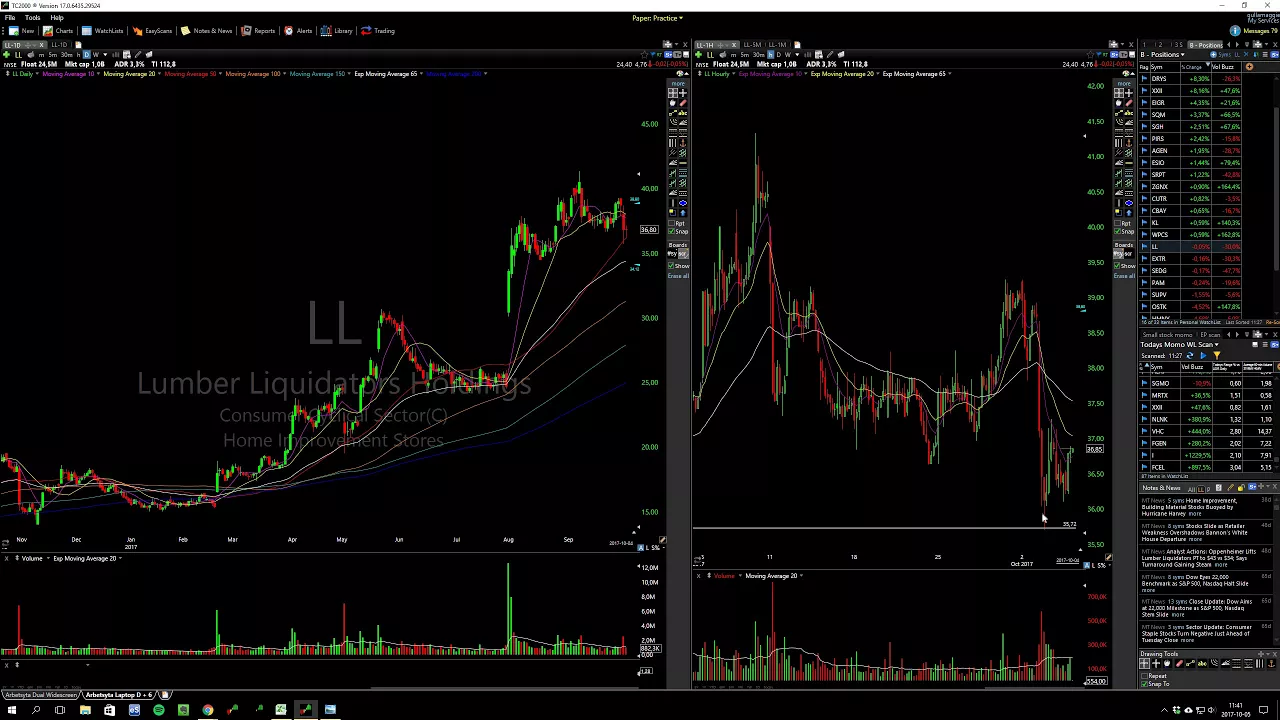The width and height of the screenshot is (1280, 720).
Task: Expand Moving Average 100 indicator dropdown
Action: [285, 74]
